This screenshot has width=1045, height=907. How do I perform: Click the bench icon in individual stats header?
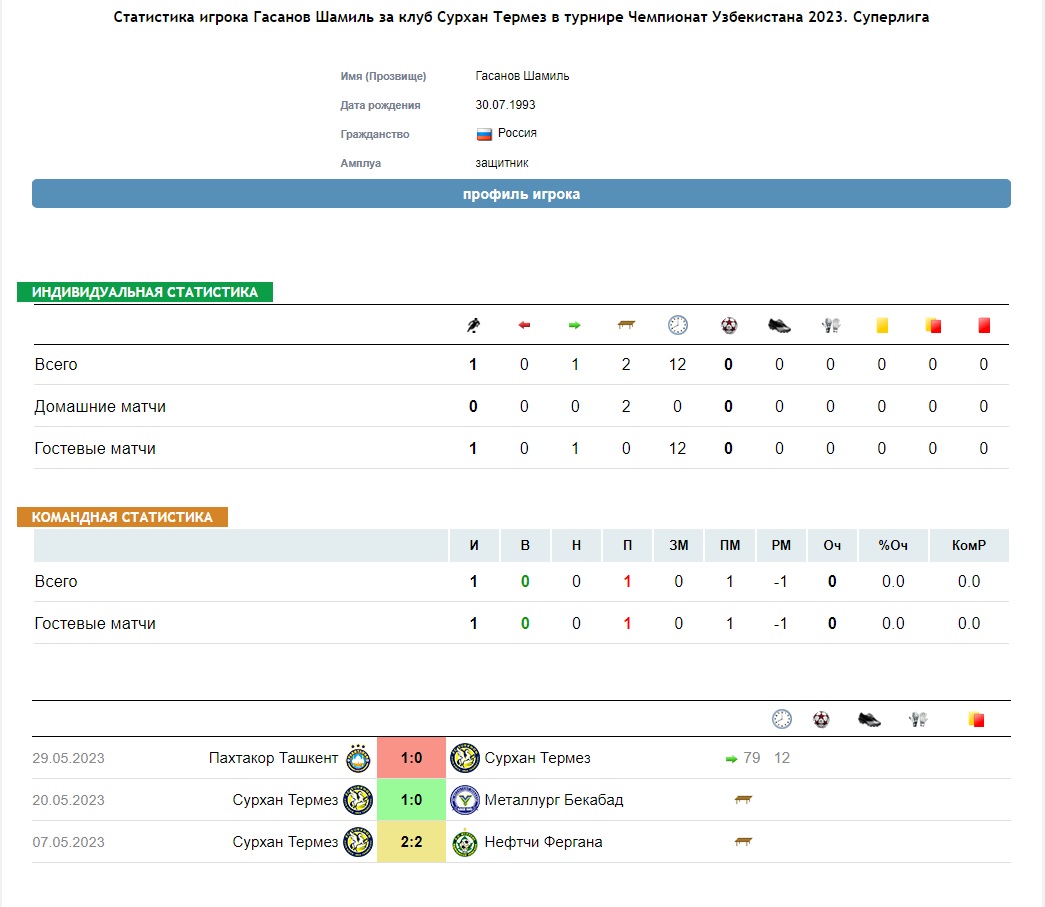coord(626,325)
